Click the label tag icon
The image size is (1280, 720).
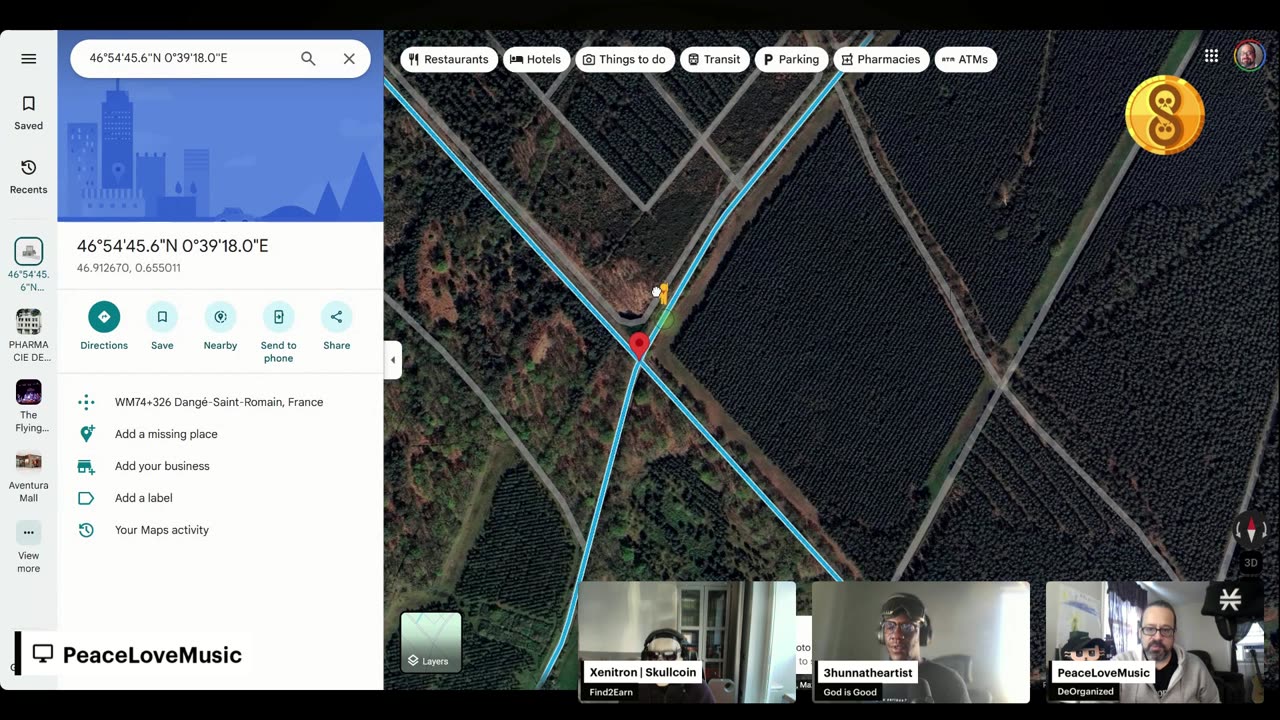click(86, 498)
